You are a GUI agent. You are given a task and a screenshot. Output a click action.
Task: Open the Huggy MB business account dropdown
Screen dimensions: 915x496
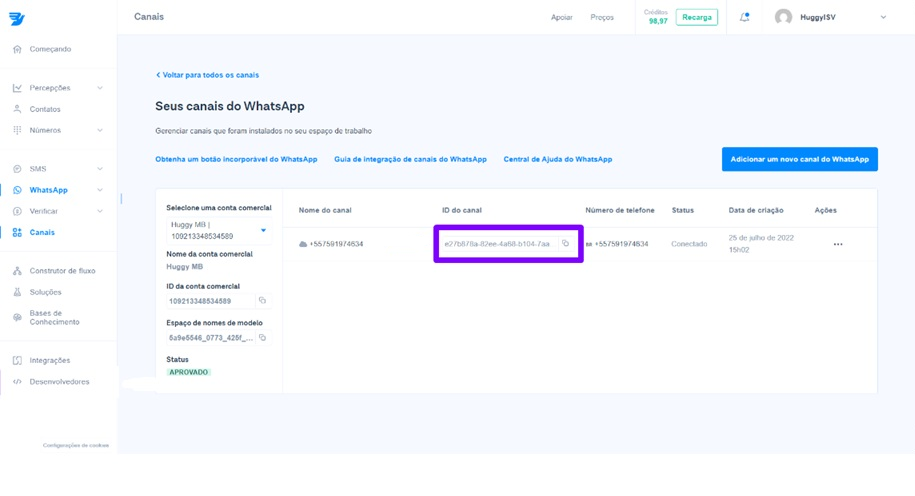pyautogui.click(x=218, y=230)
